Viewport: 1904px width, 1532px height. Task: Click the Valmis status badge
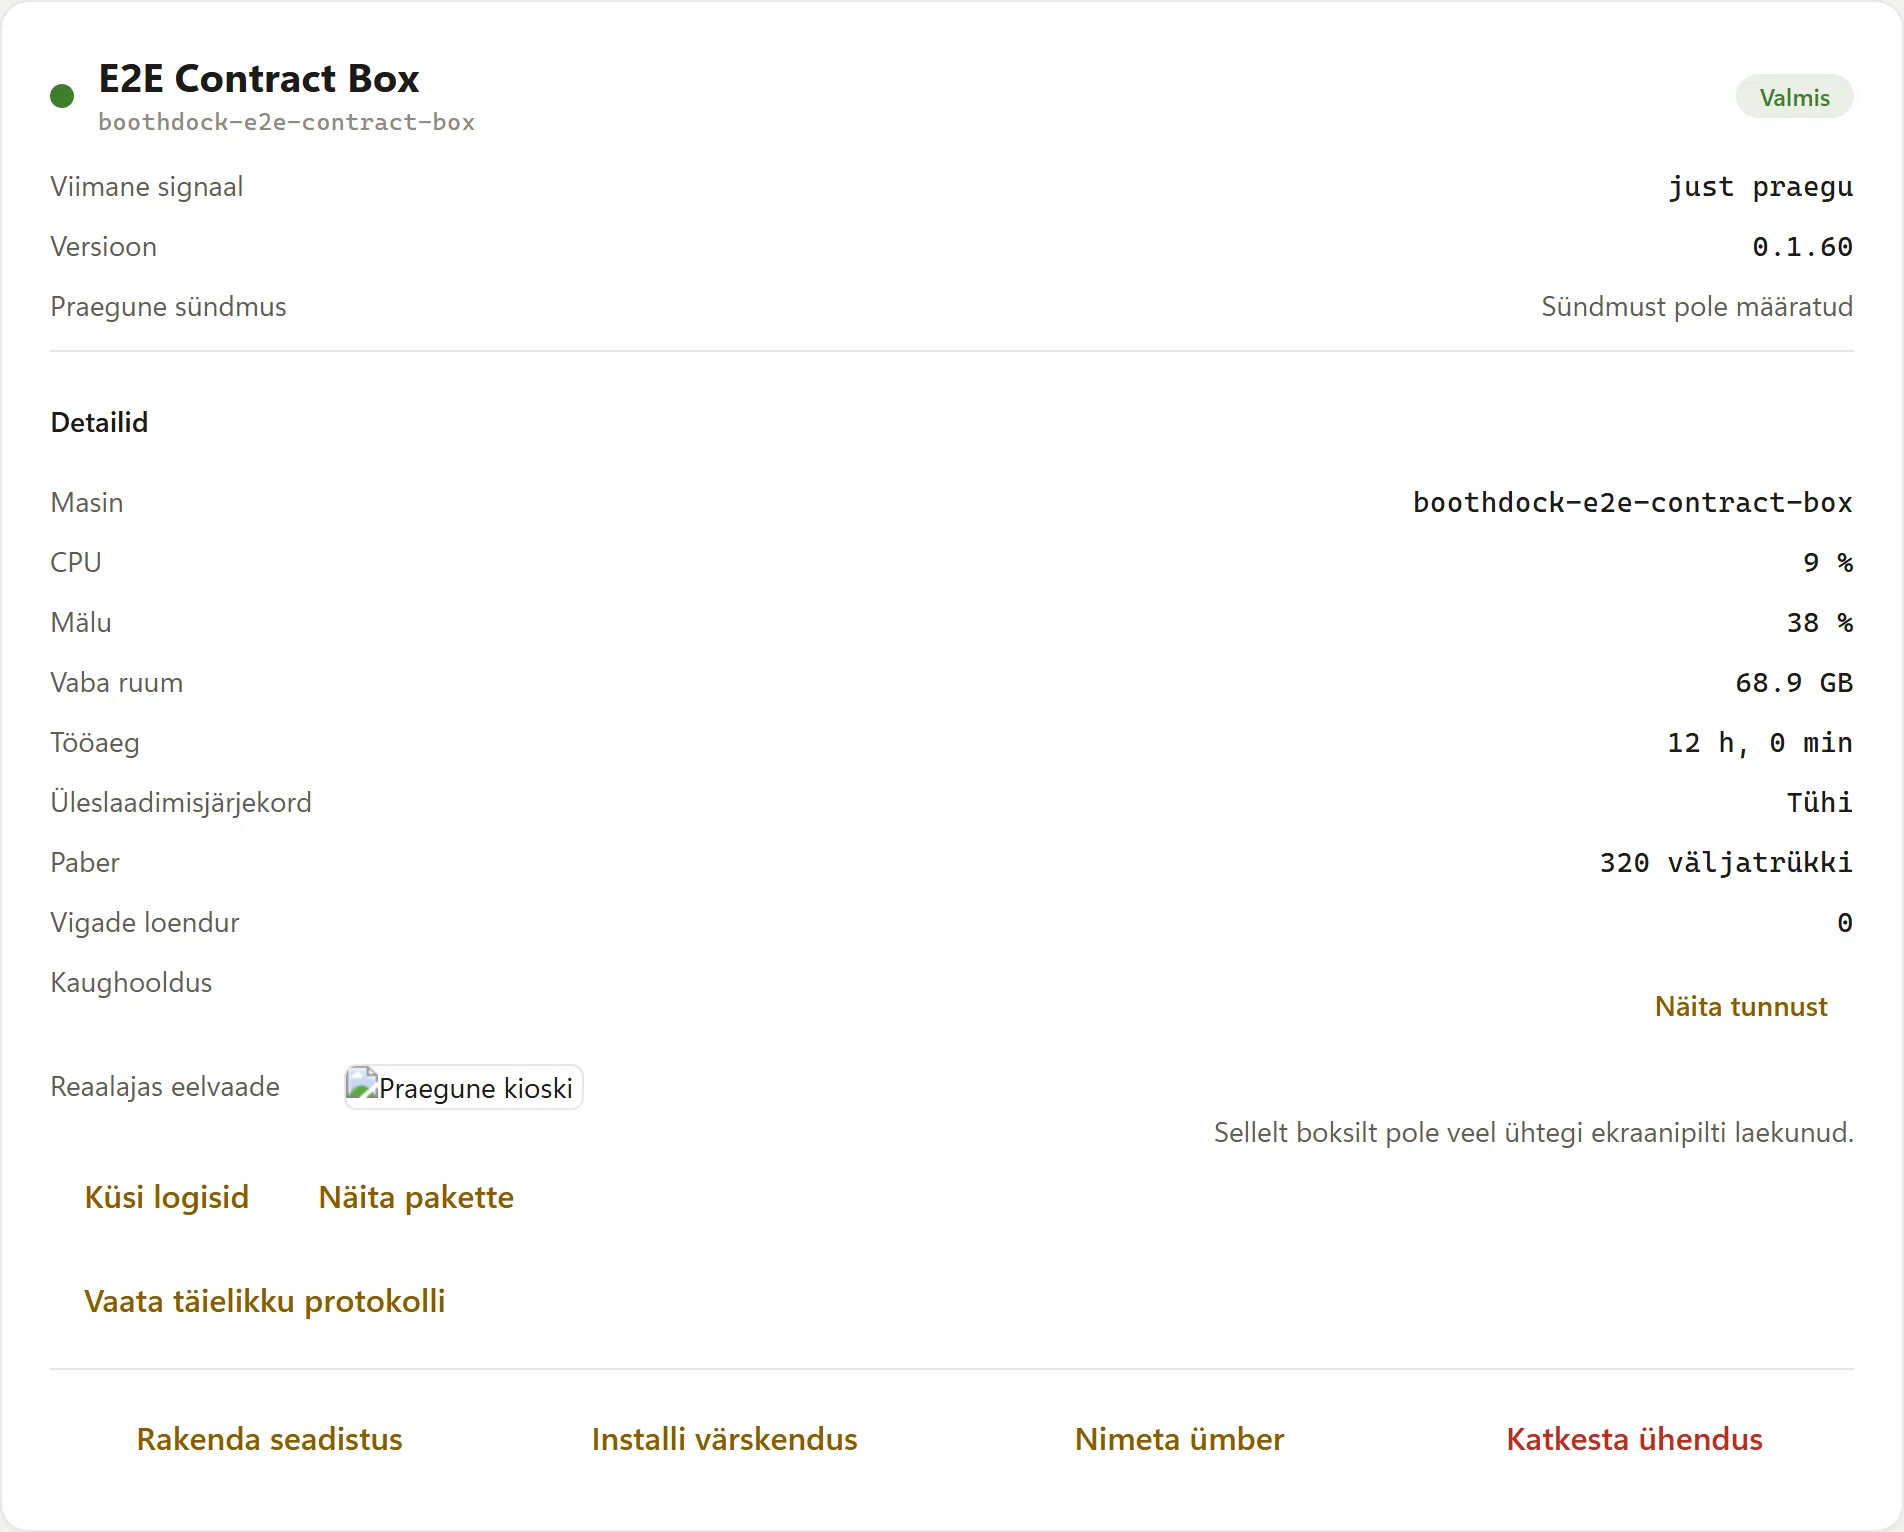pos(1795,97)
